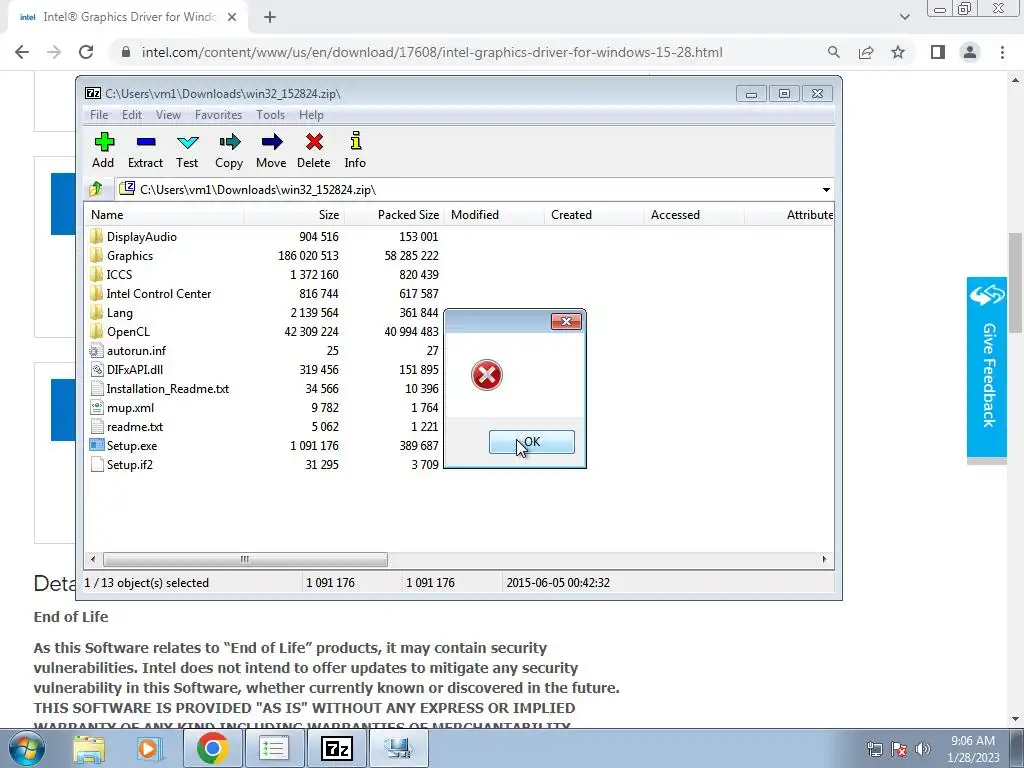Close the error dialog with X
1024x768 pixels.
(x=566, y=321)
